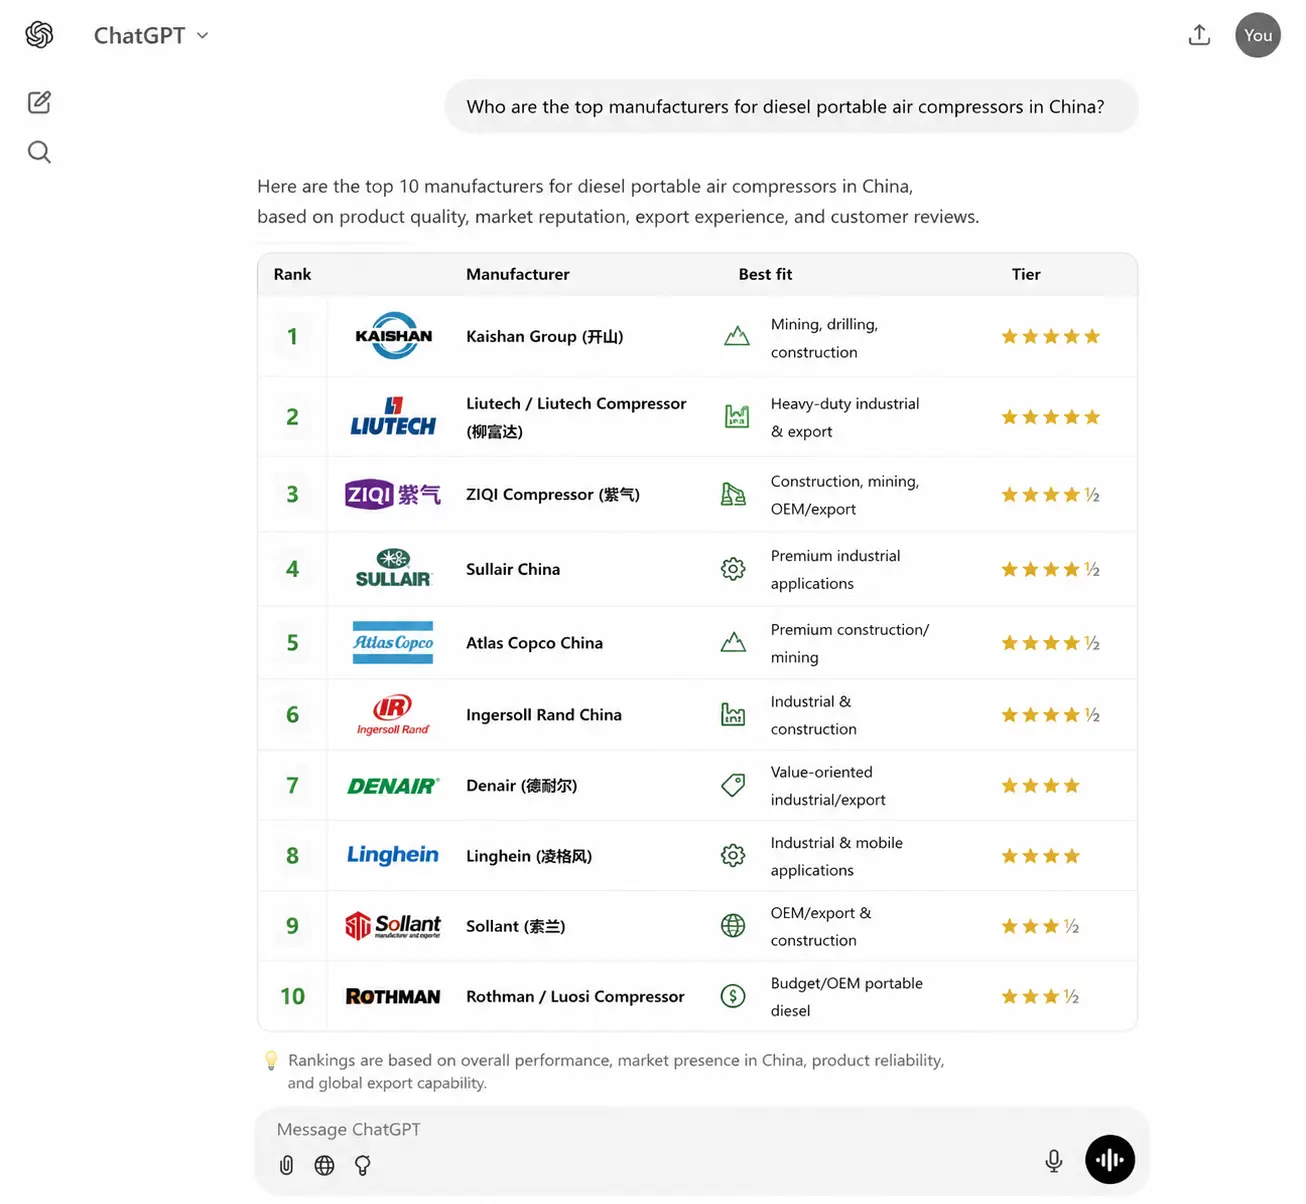Click gear icon in Linghein row
This screenshot has width=1306, height=1204.
pos(733,856)
